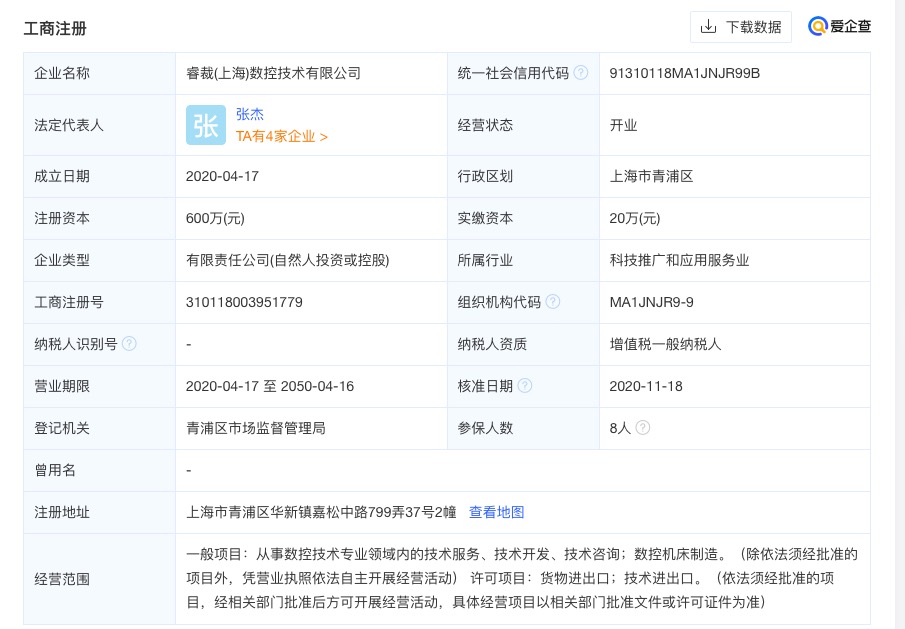Click the help icon beside 8人
This screenshot has width=905, height=629.
(642, 428)
